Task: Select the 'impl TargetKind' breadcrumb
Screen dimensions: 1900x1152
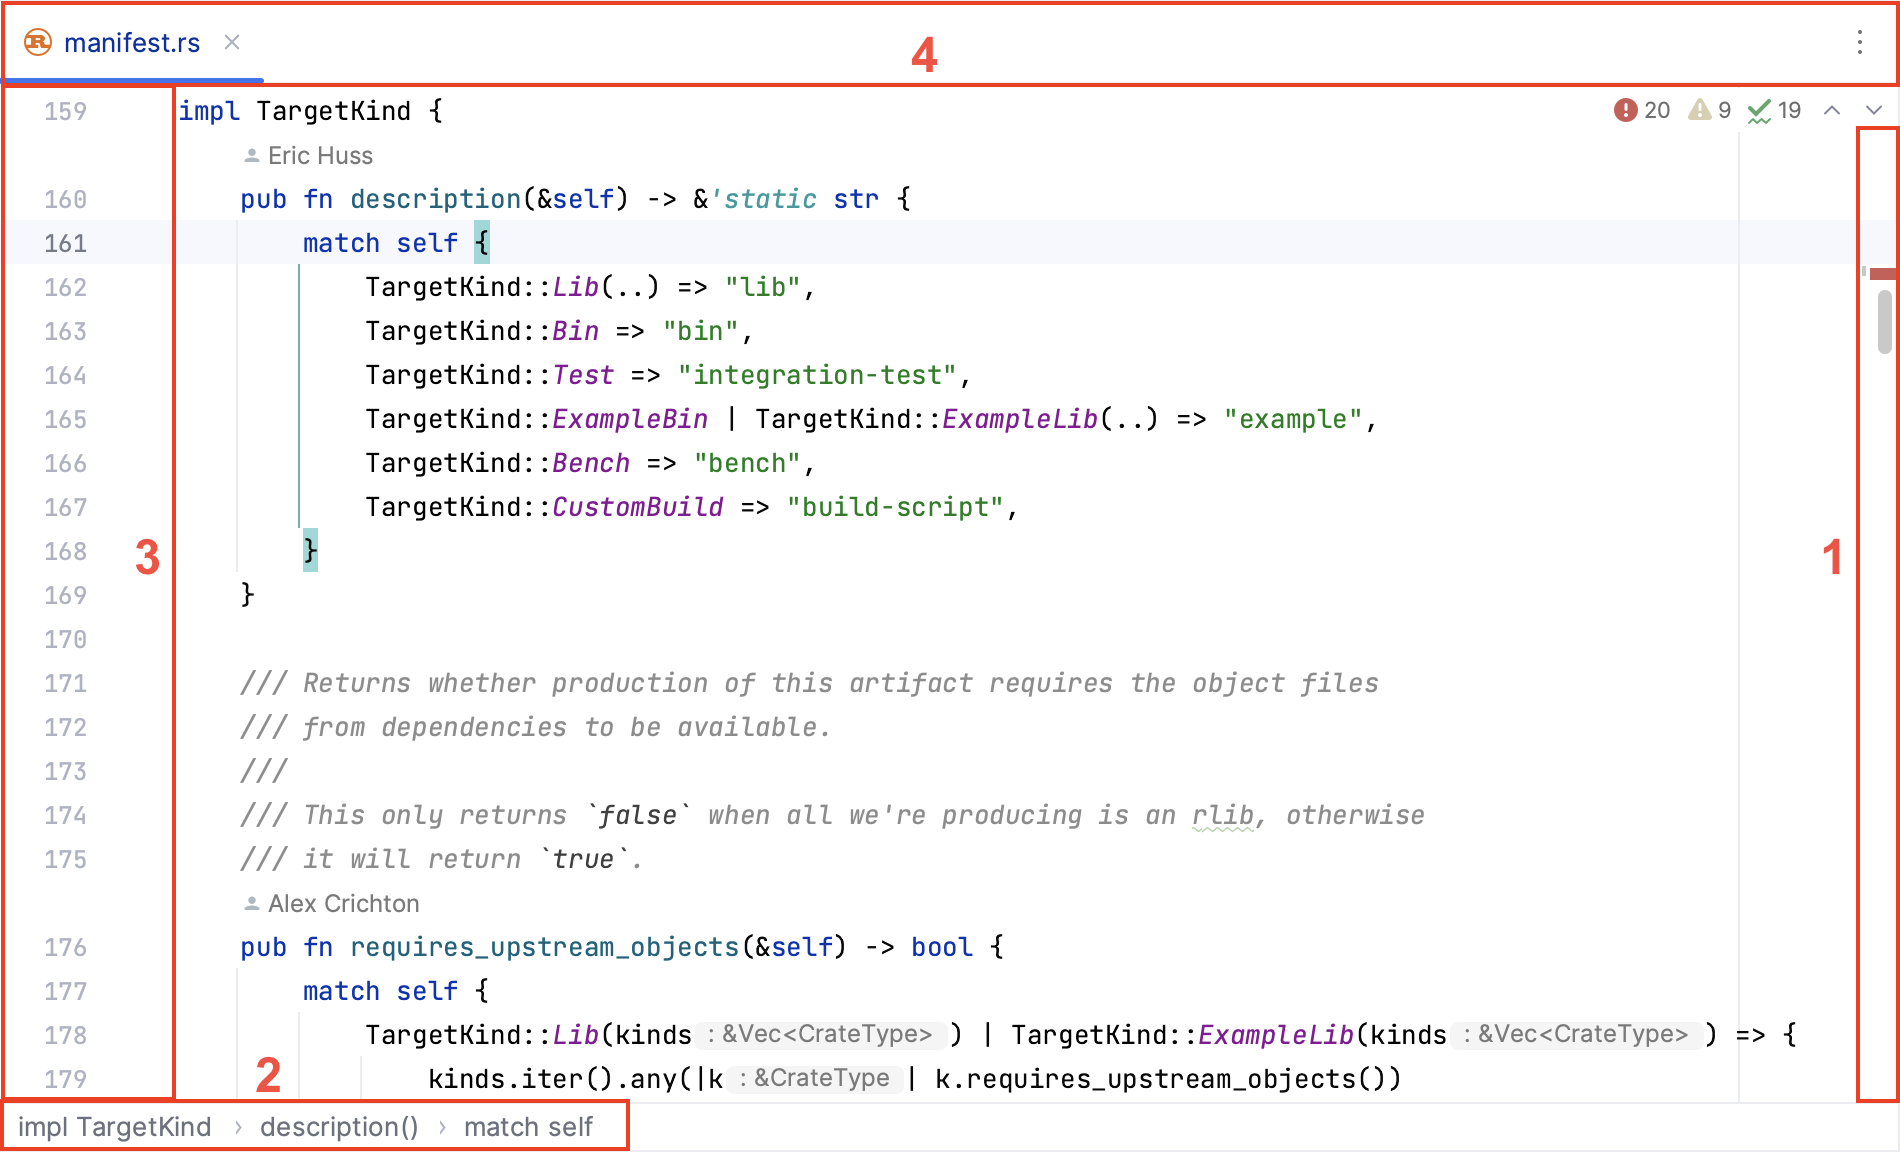Action: click(115, 1127)
